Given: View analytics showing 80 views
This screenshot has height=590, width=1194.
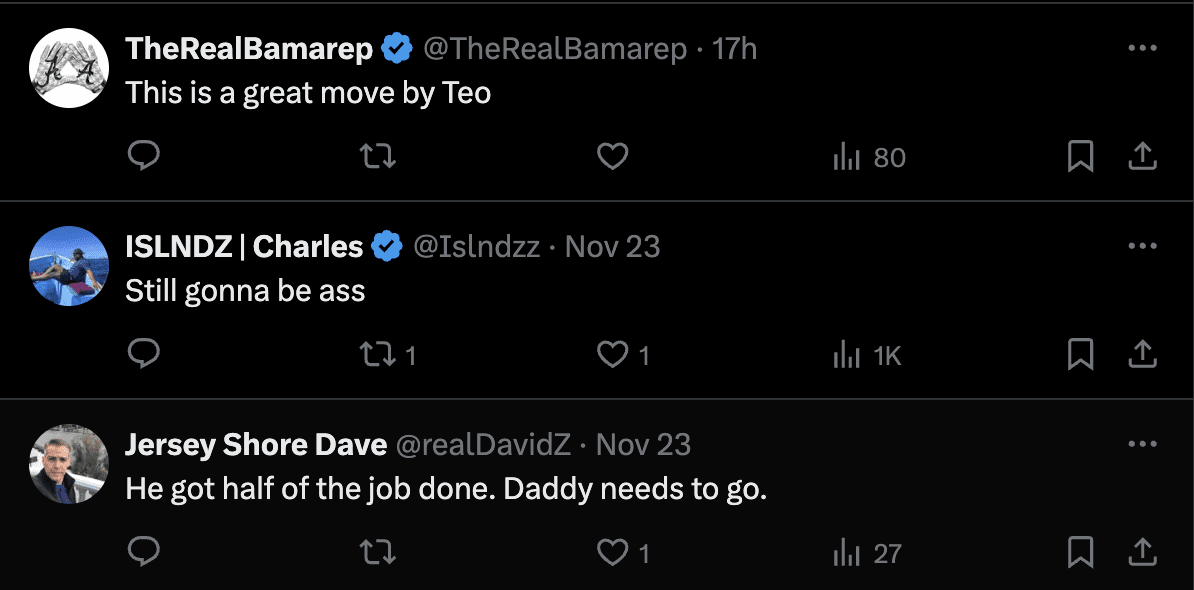Looking at the screenshot, I should 870,158.
